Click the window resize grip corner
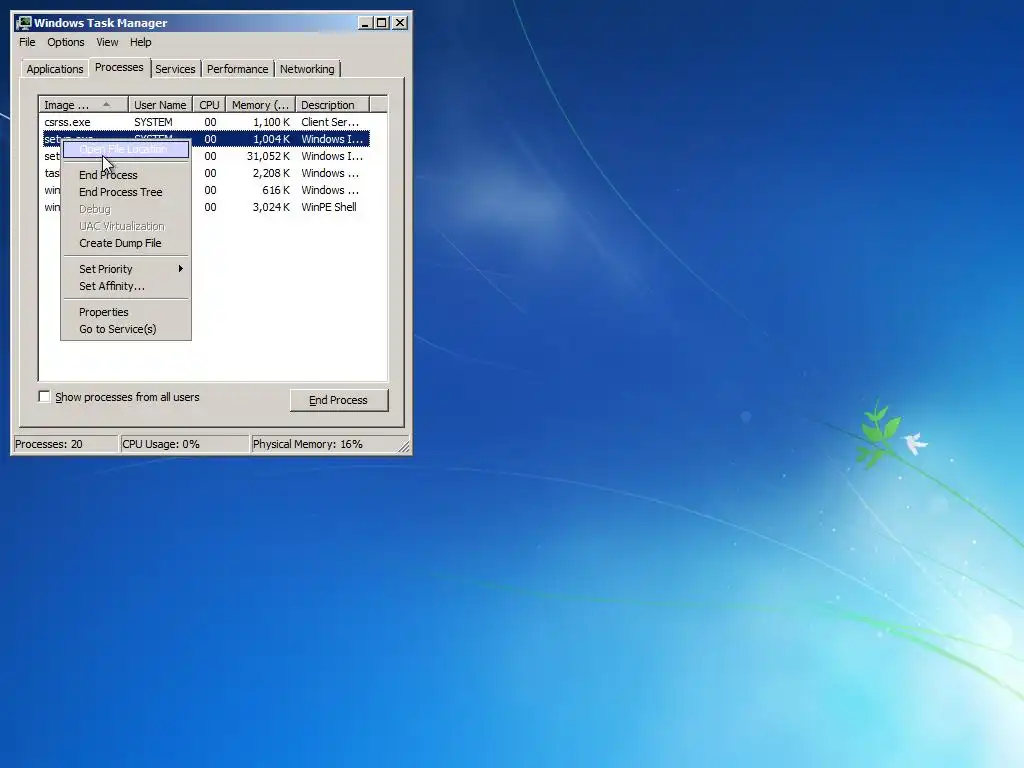The image size is (1024, 768). 404,446
